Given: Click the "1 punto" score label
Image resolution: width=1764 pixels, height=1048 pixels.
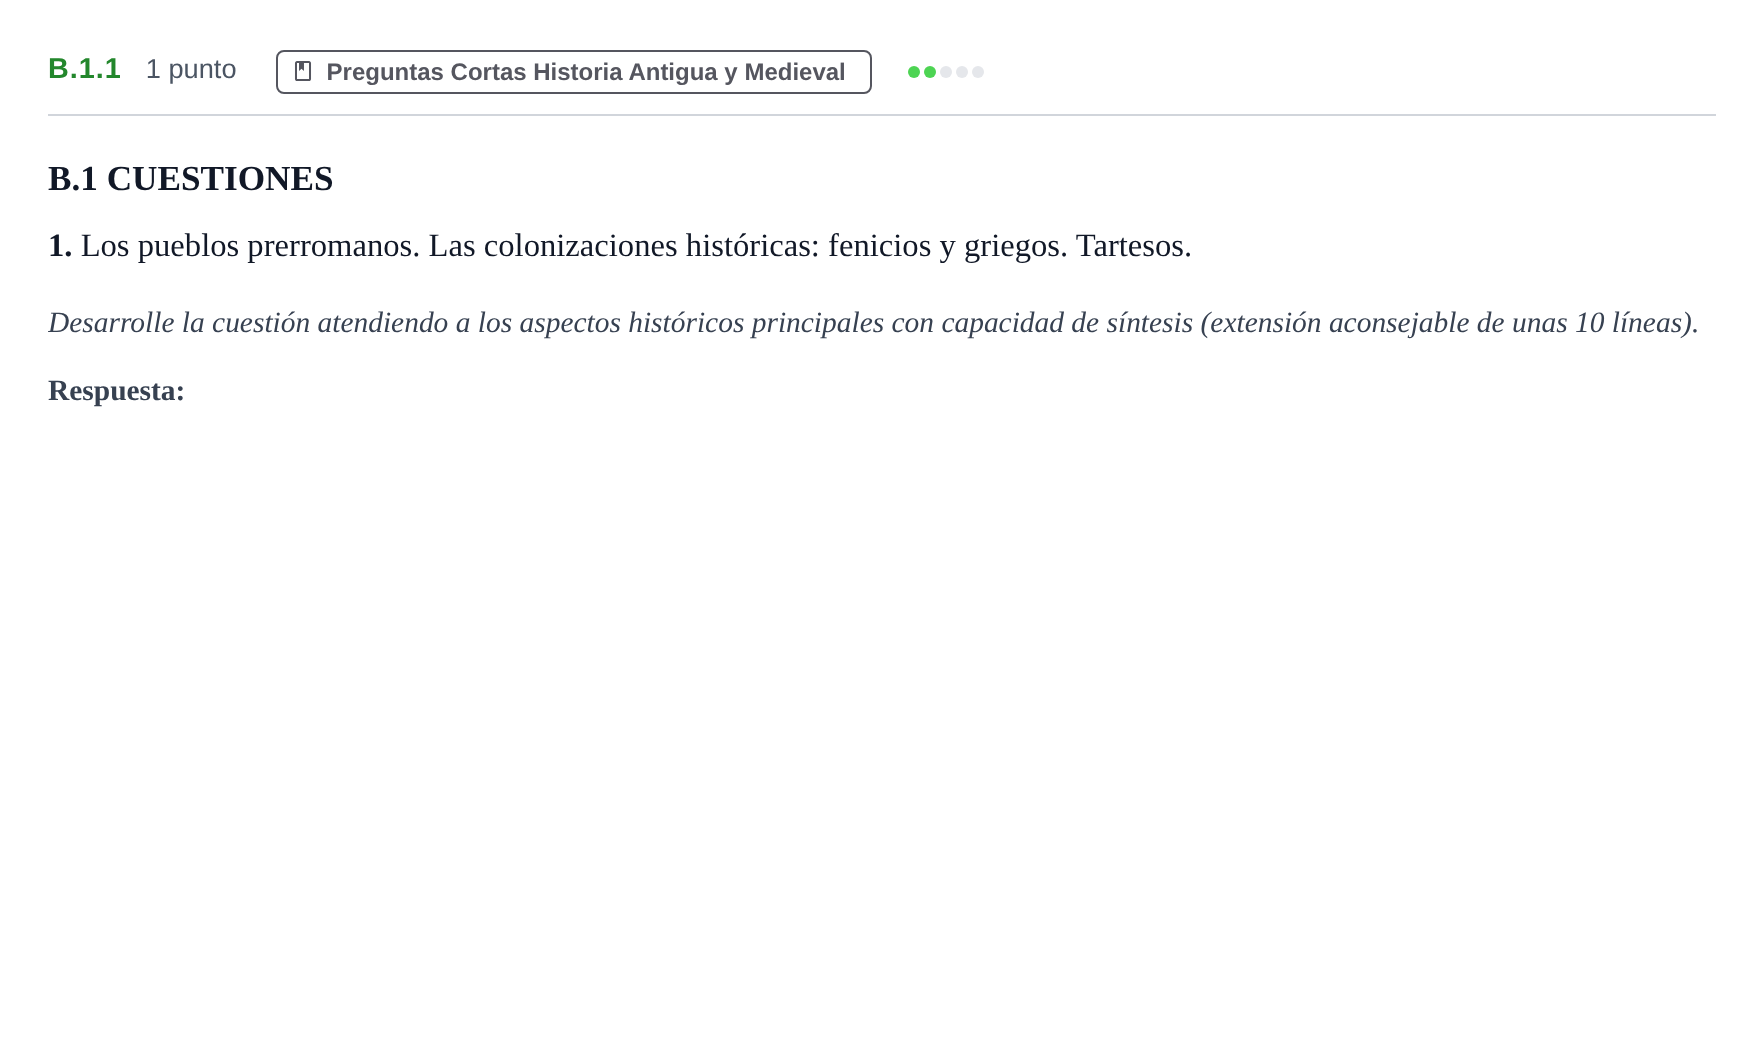Looking at the screenshot, I should point(191,69).
